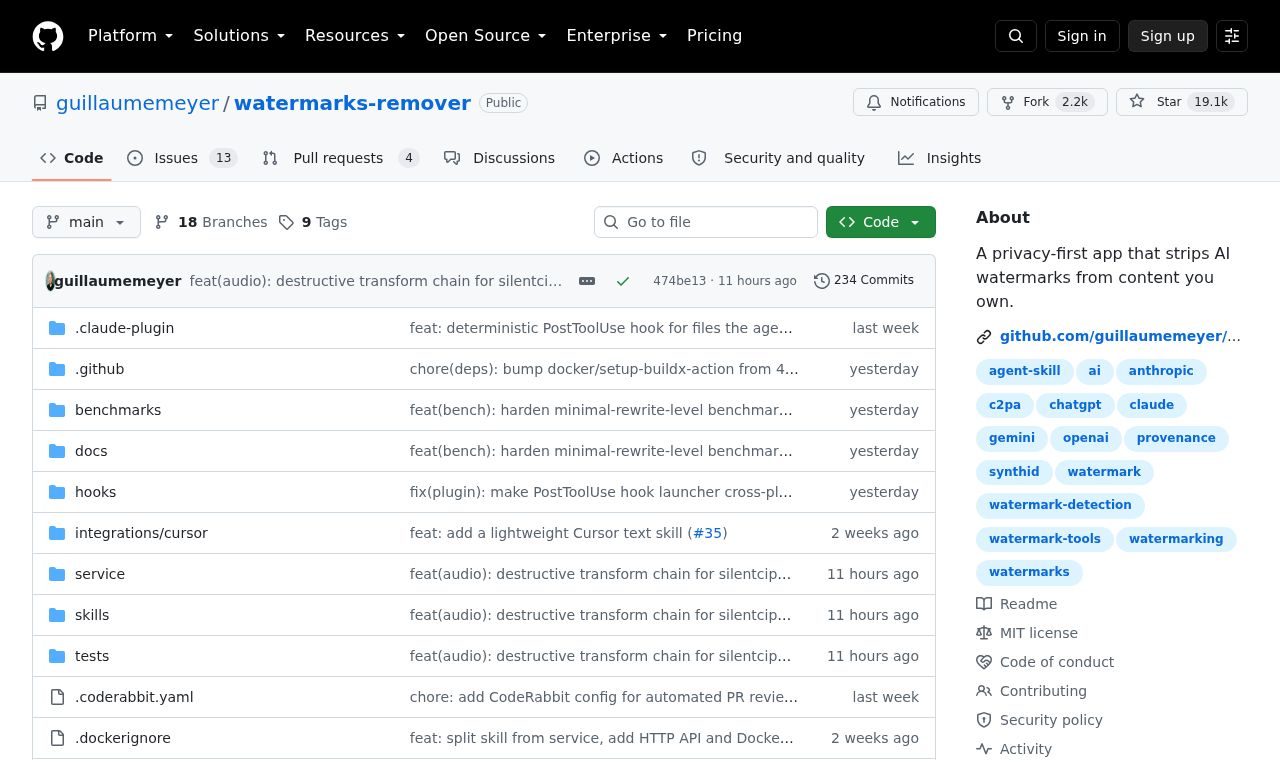Open the main branch selector dropdown
Image resolution: width=1280 pixels, height=760 pixels.
(x=86, y=222)
